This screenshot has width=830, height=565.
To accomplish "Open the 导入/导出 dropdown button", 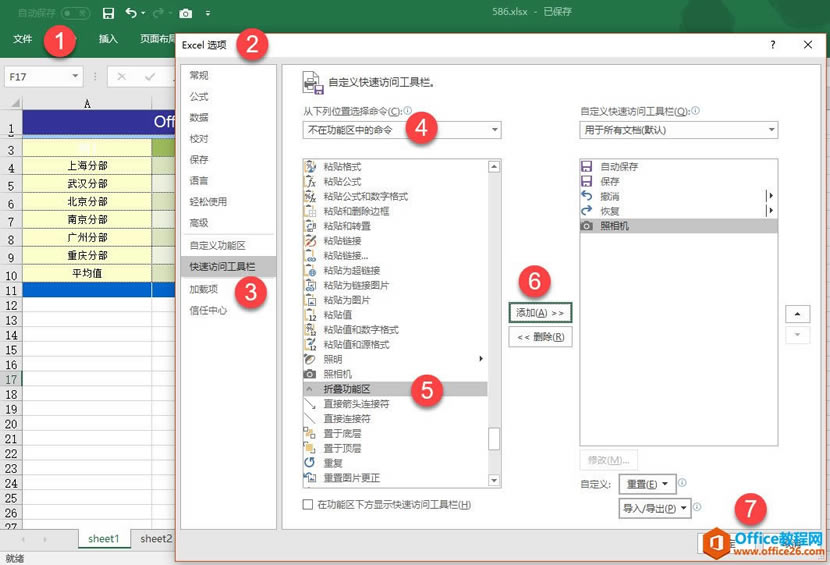I will tap(655, 508).
